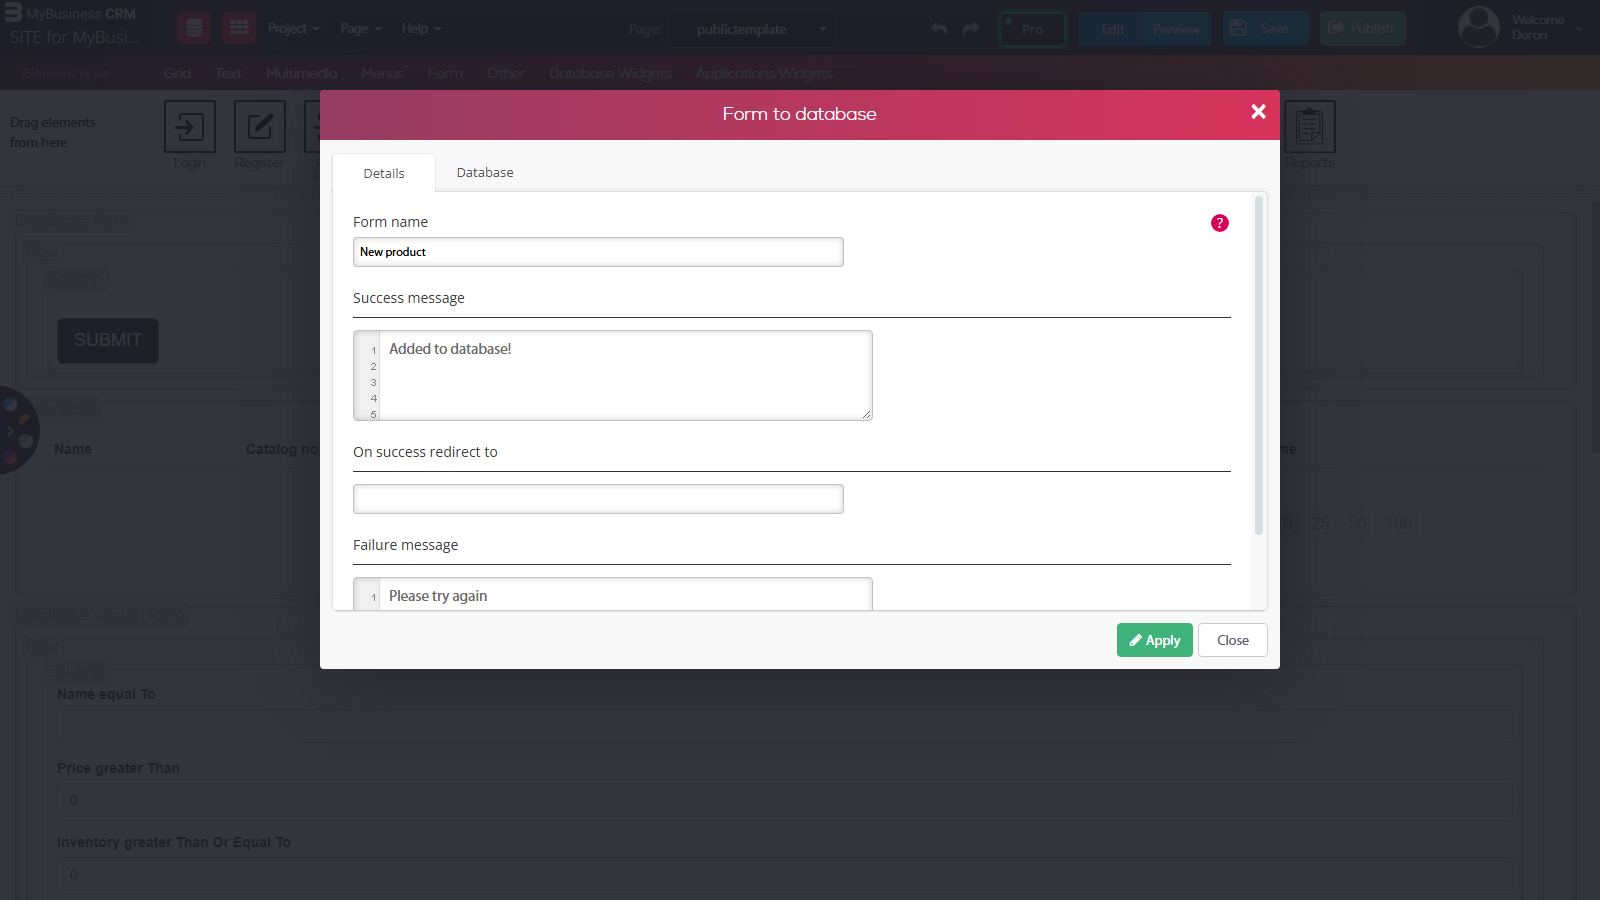Expand the Welcome Doron user menu arrow
This screenshot has width=1600, height=900.
tap(1578, 29)
